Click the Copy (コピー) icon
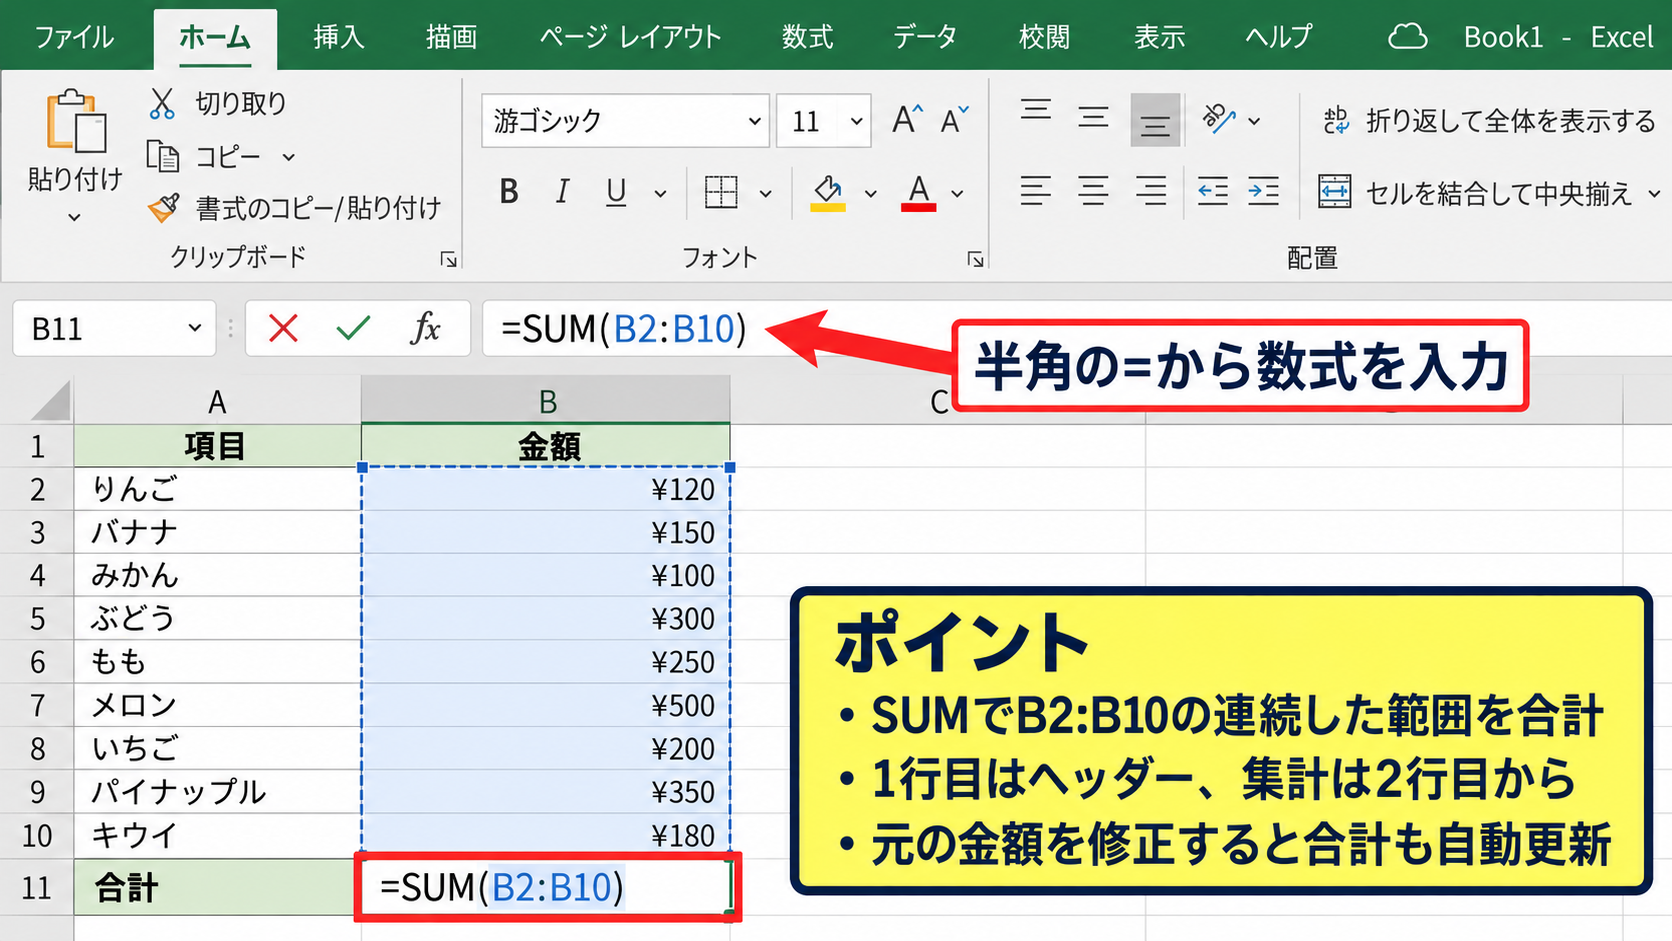The height and width of the screenshot is (941, 1672). [x=163, y=157]
